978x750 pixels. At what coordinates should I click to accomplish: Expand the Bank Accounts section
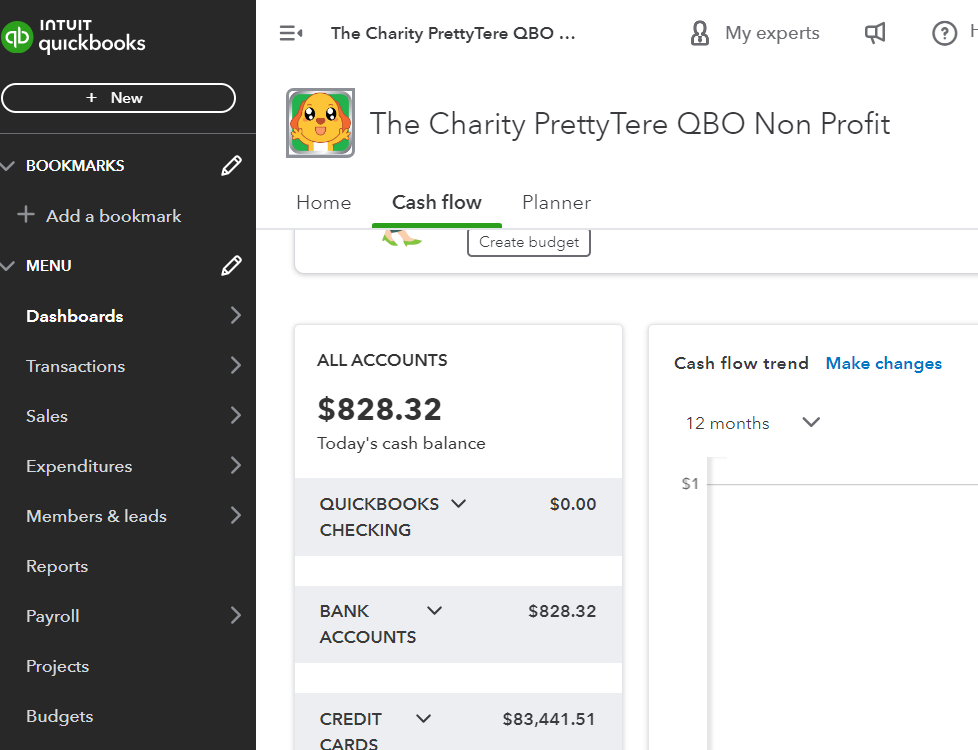(435, 611)
